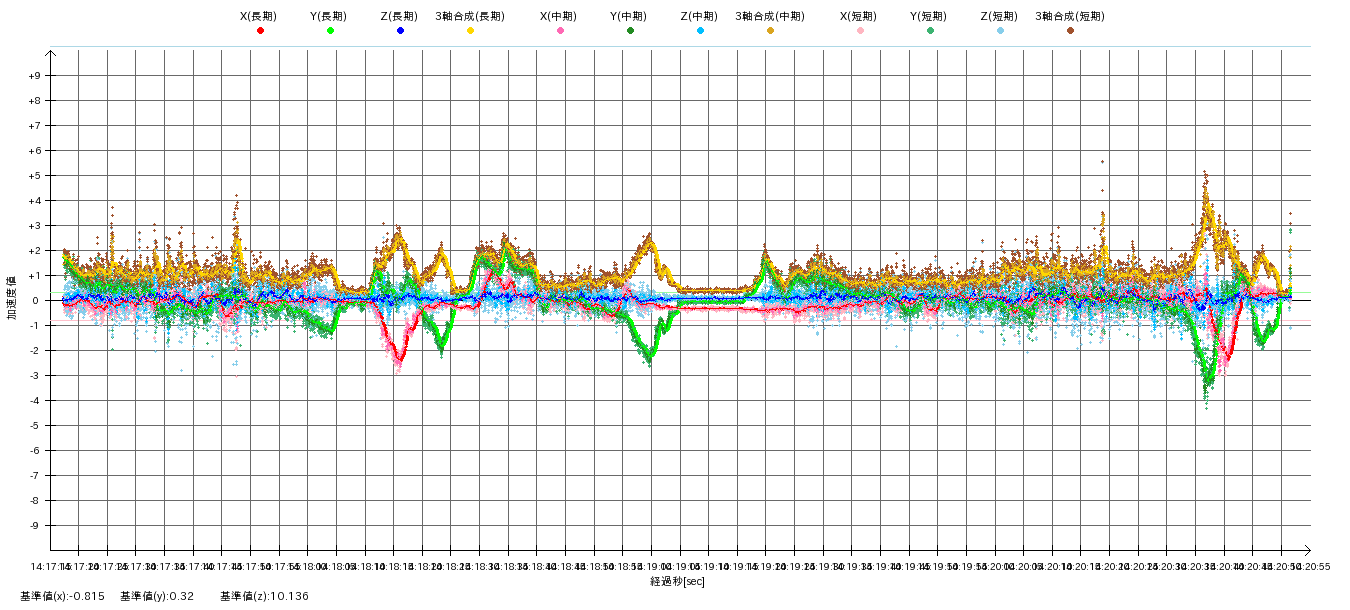The height and width of the screenshot is (610, 1350).
Task: Click the pink X(中期) legend dot
Action: 560,31
